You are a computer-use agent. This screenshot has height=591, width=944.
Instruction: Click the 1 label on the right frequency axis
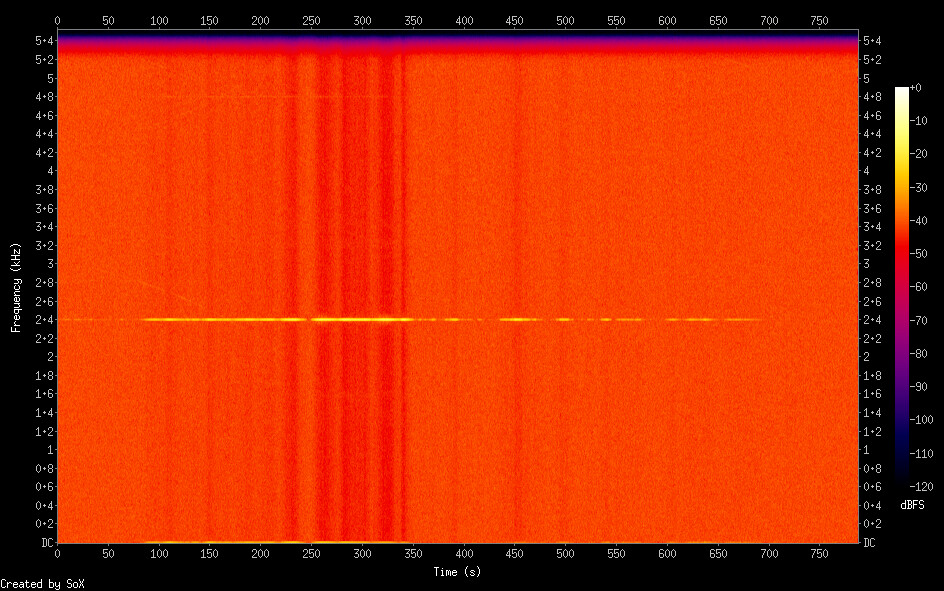tap(866, 450)
